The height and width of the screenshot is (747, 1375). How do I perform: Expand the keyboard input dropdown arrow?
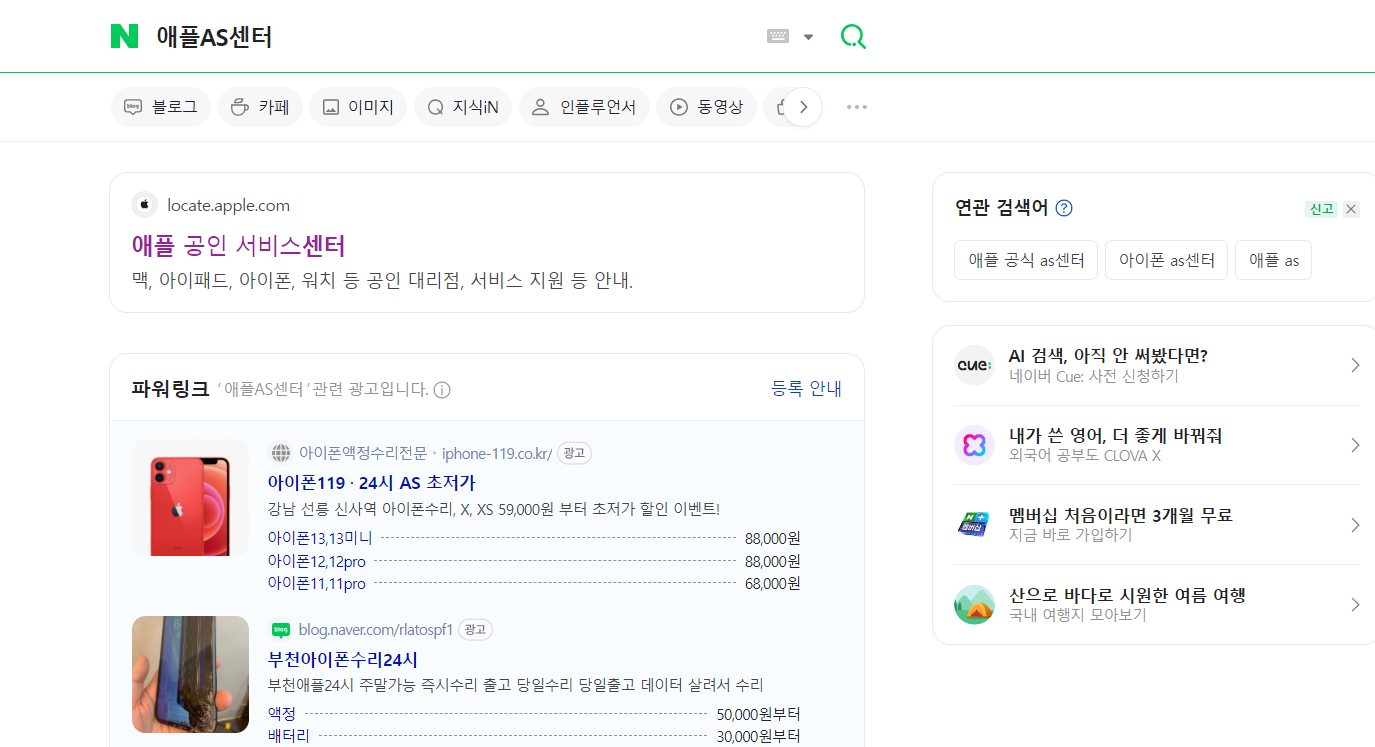point(808,37)
